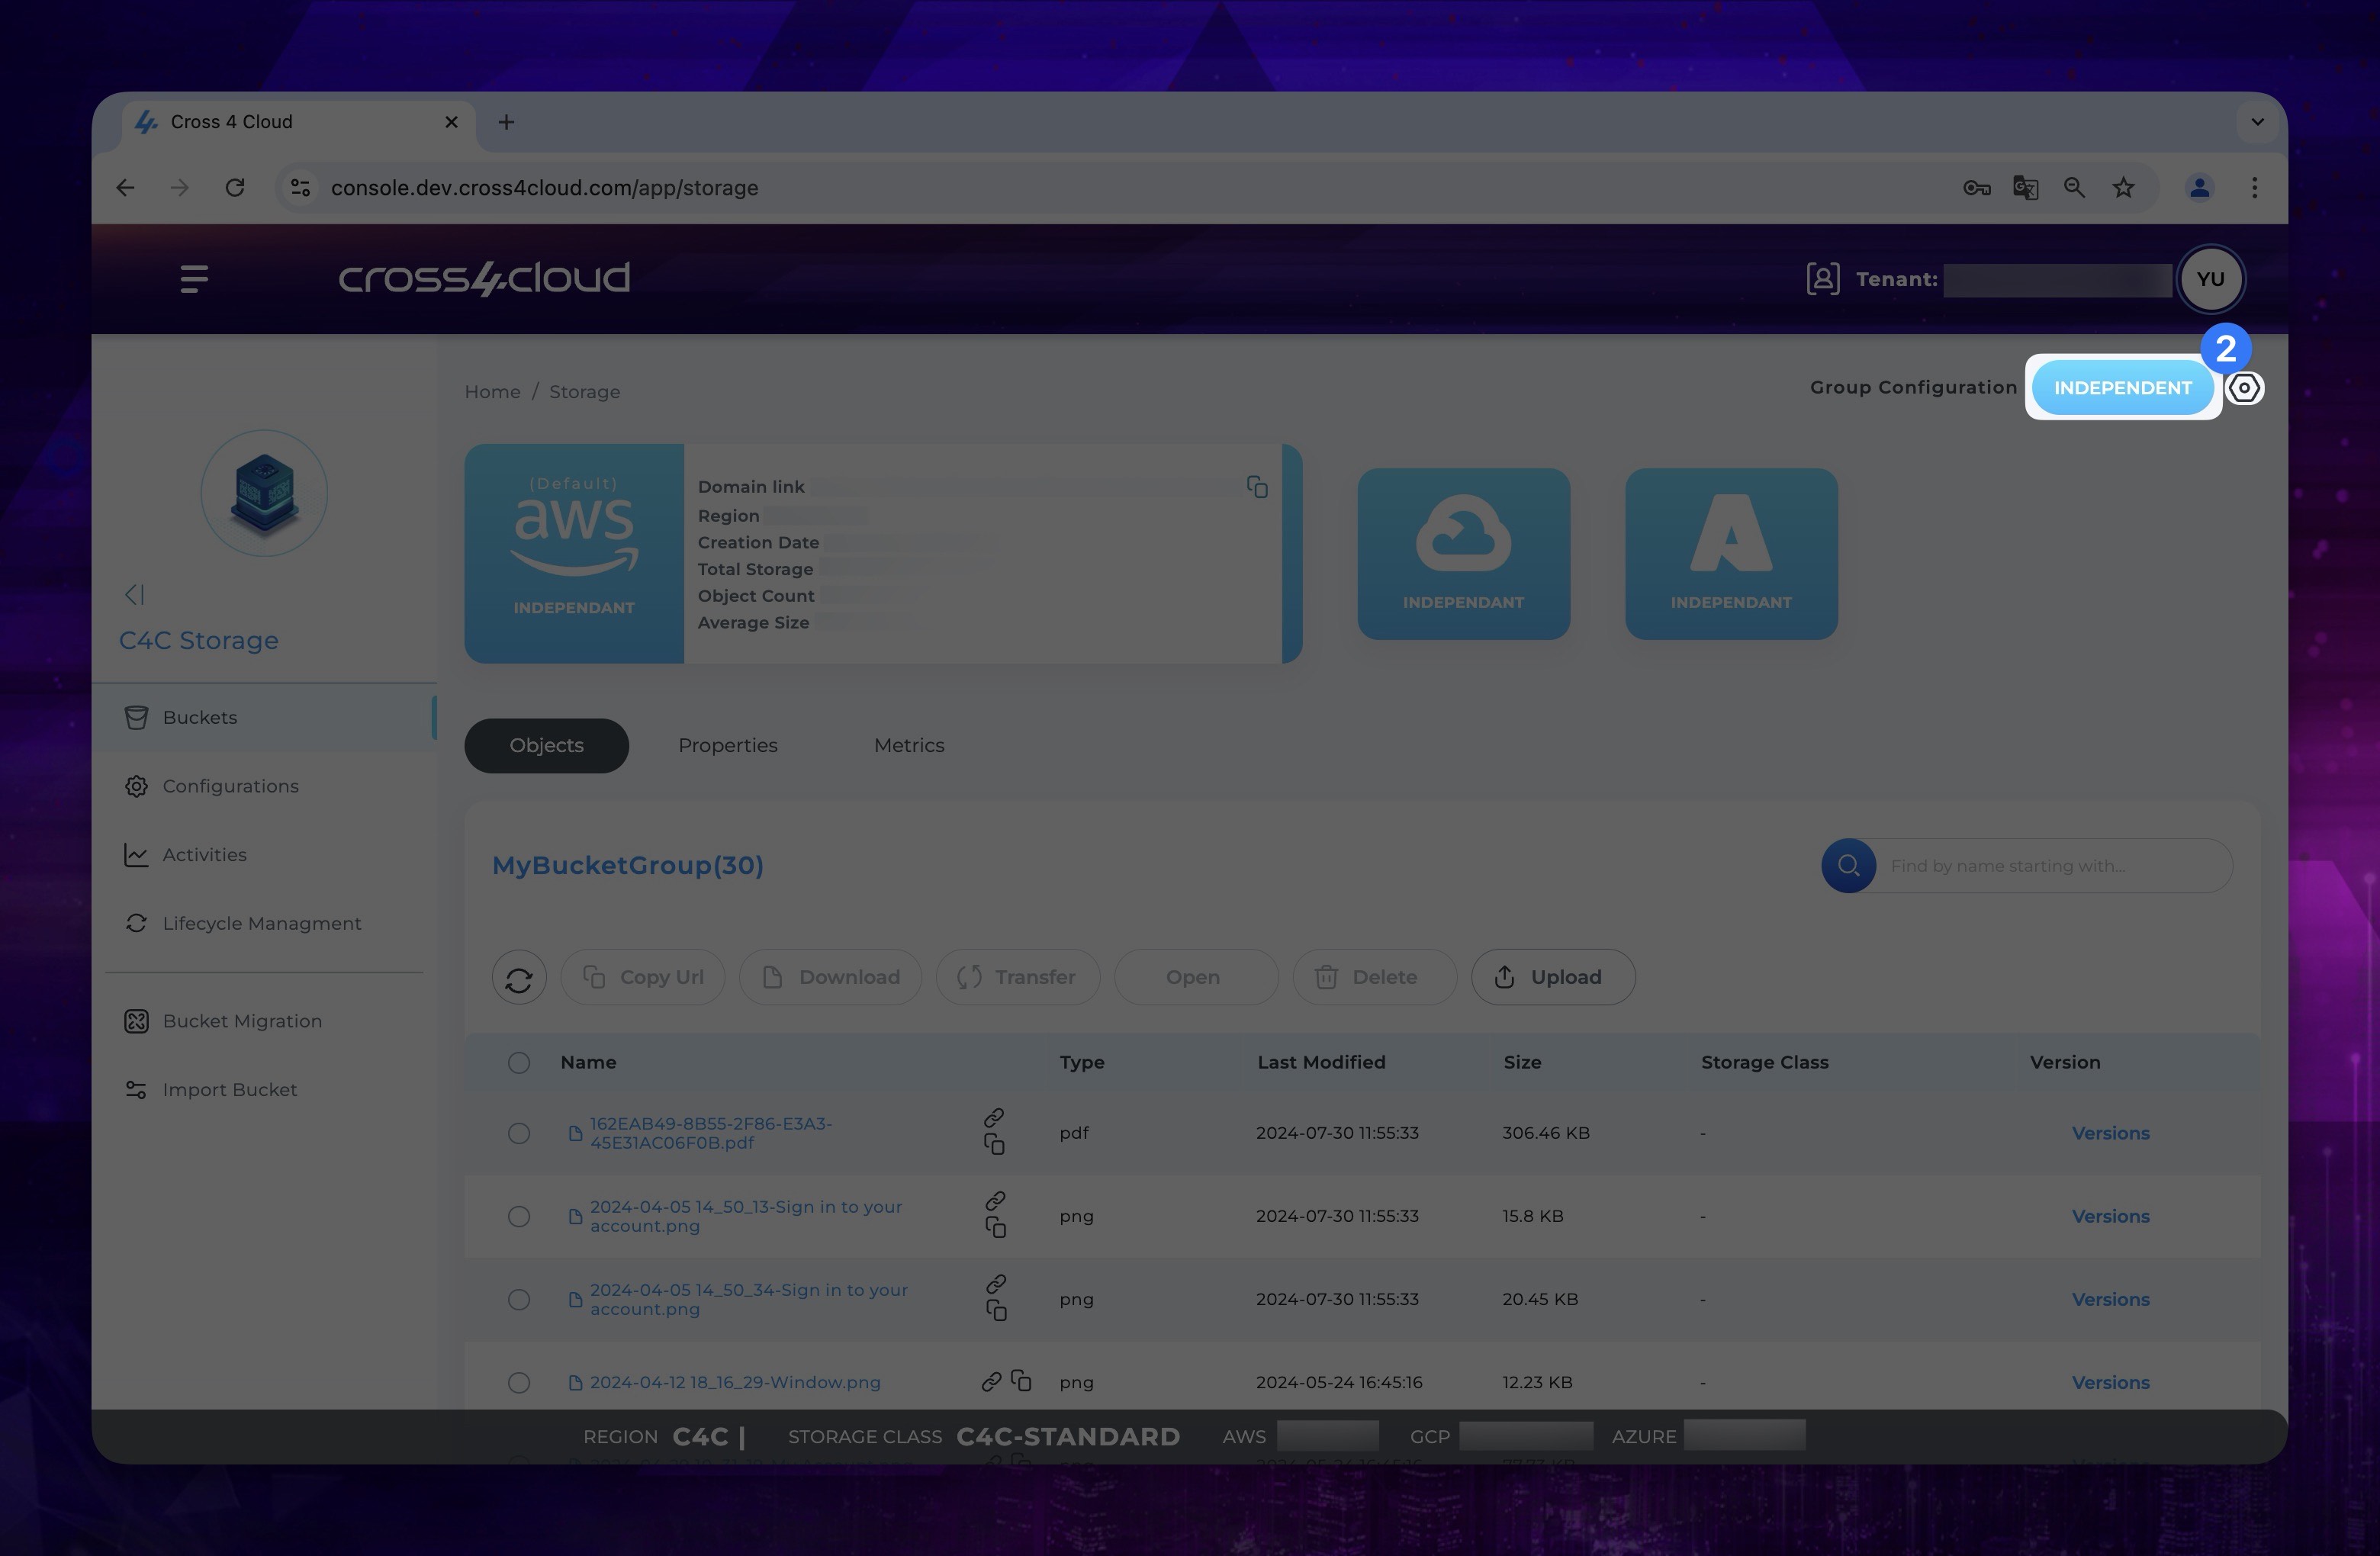Select the 18_16_29-Window.png radio
Screen dimensions: 2380x1556
point(518,1383)
